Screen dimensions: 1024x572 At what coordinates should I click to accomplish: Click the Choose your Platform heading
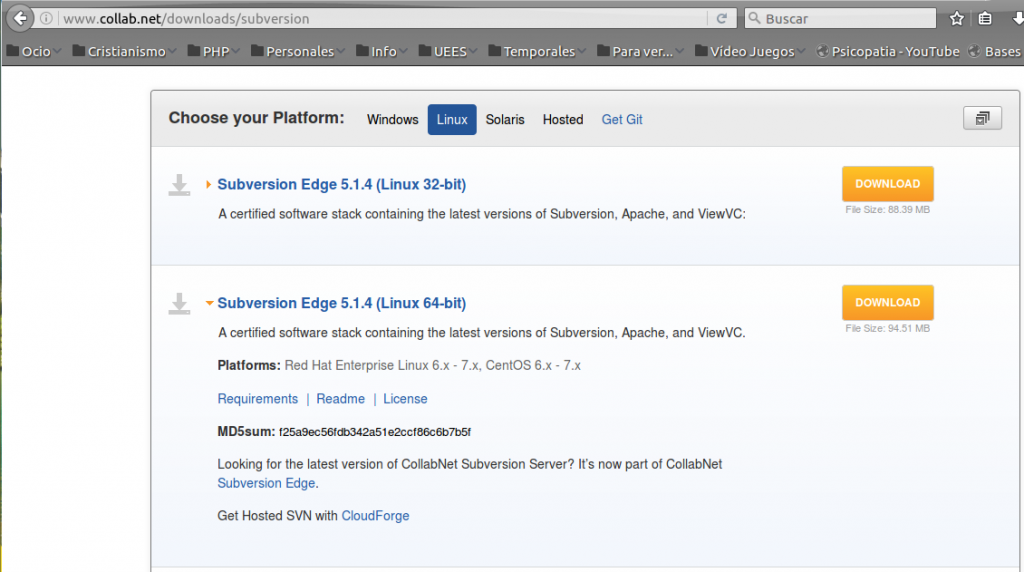coord(256,118)
